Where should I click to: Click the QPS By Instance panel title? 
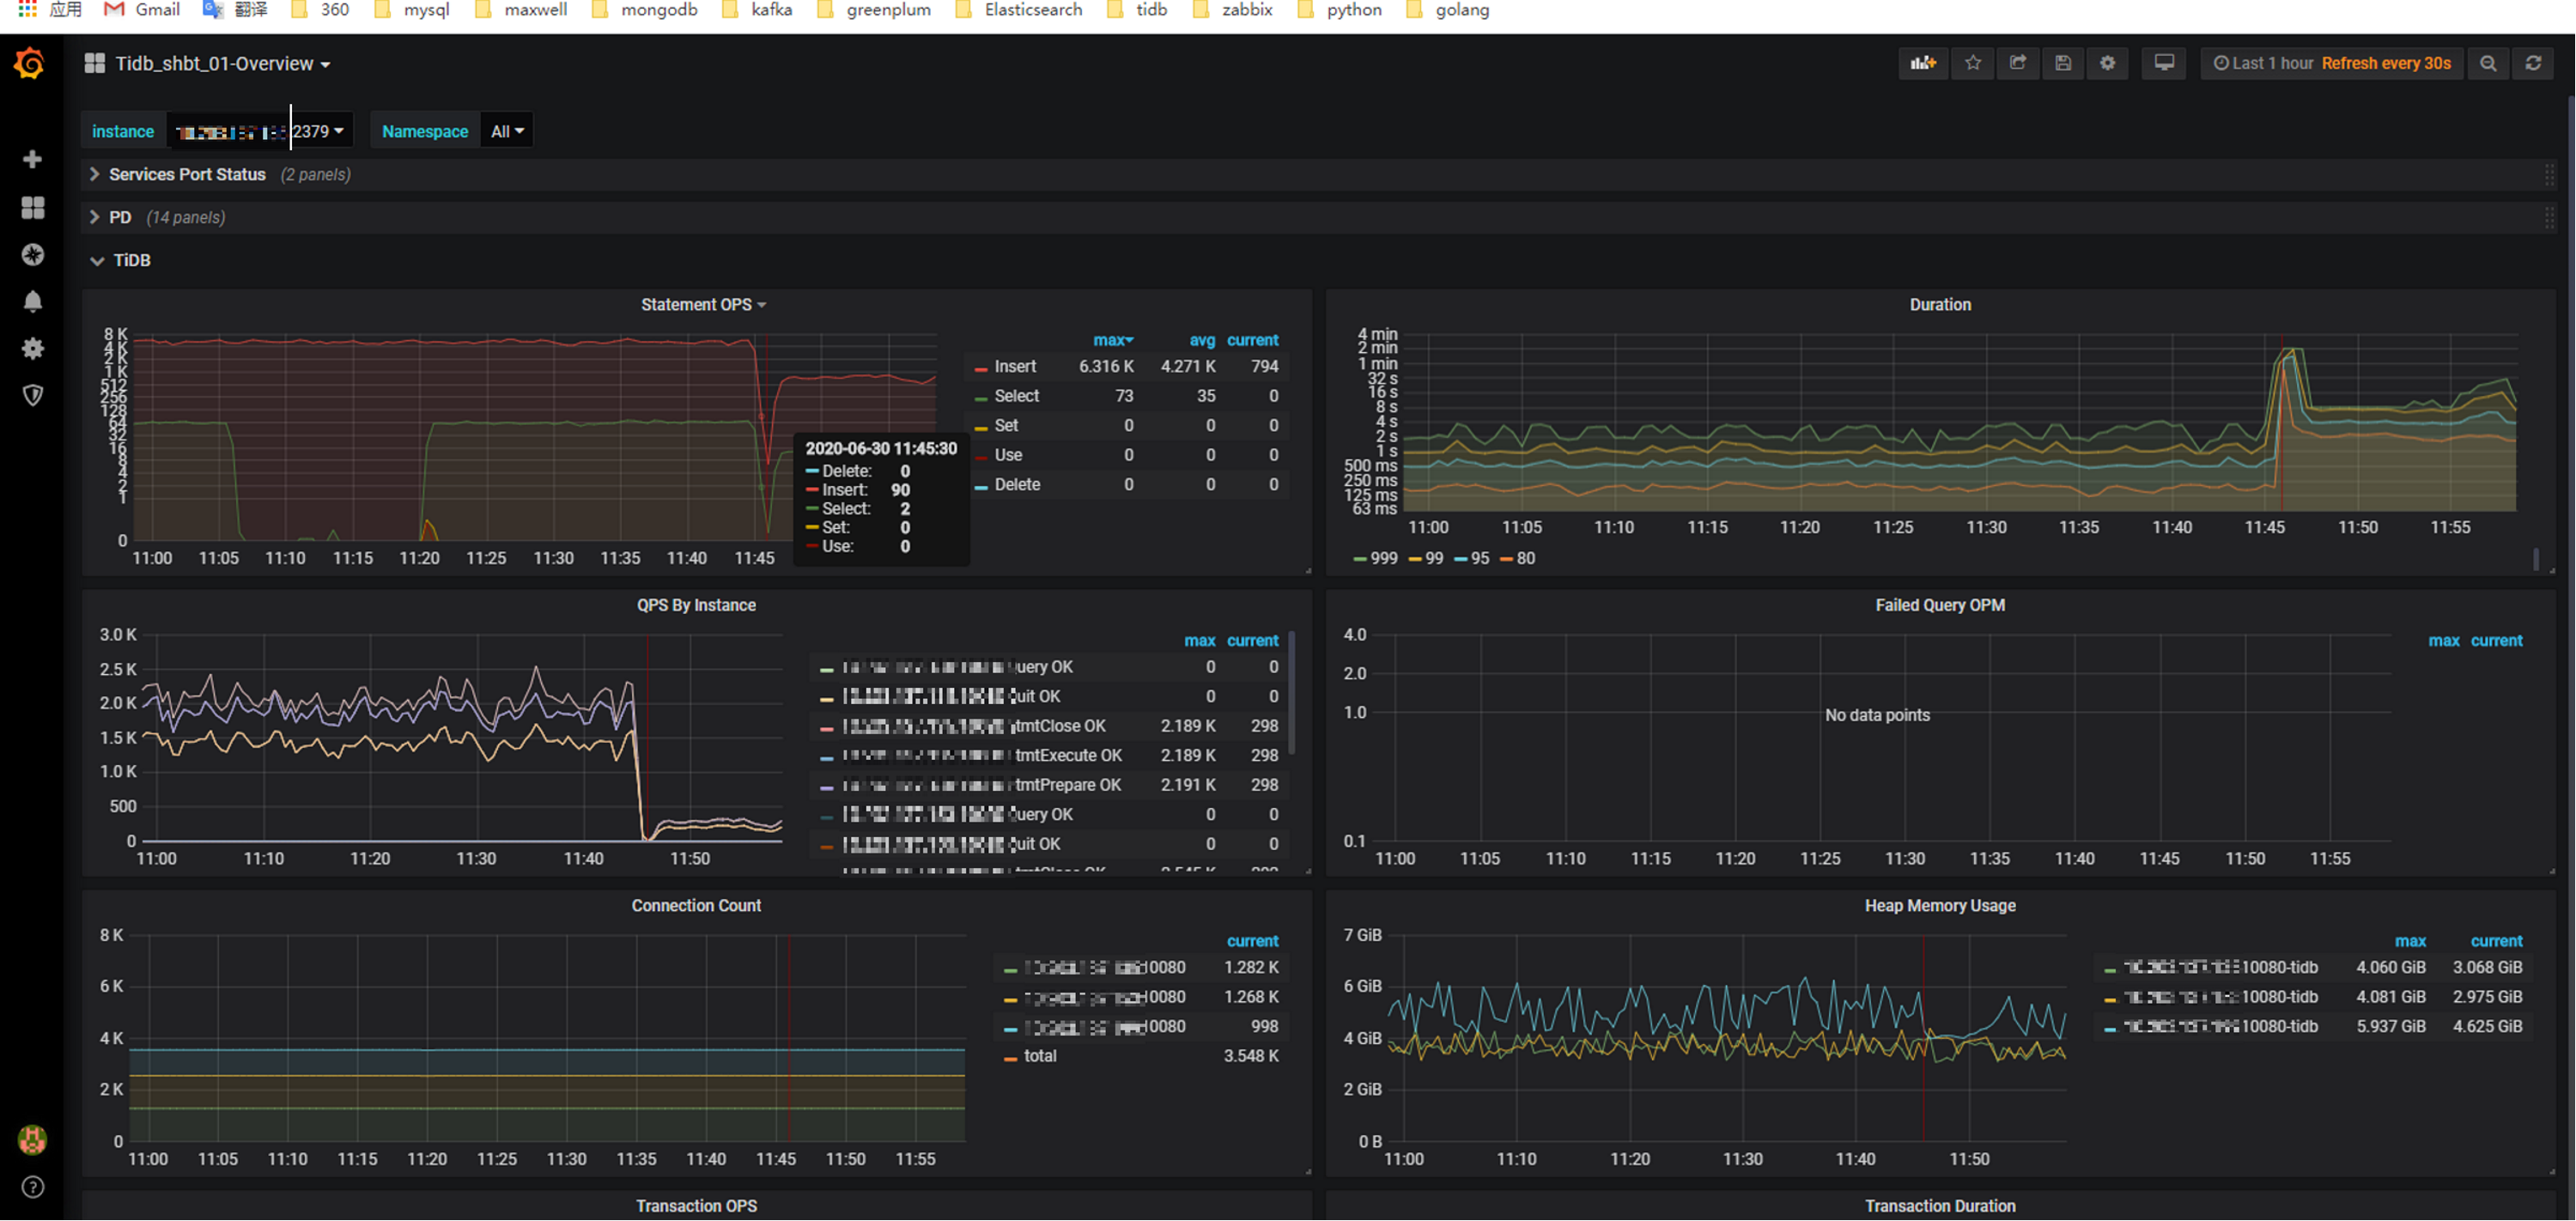pyautogui.click(x=696, y=605)
